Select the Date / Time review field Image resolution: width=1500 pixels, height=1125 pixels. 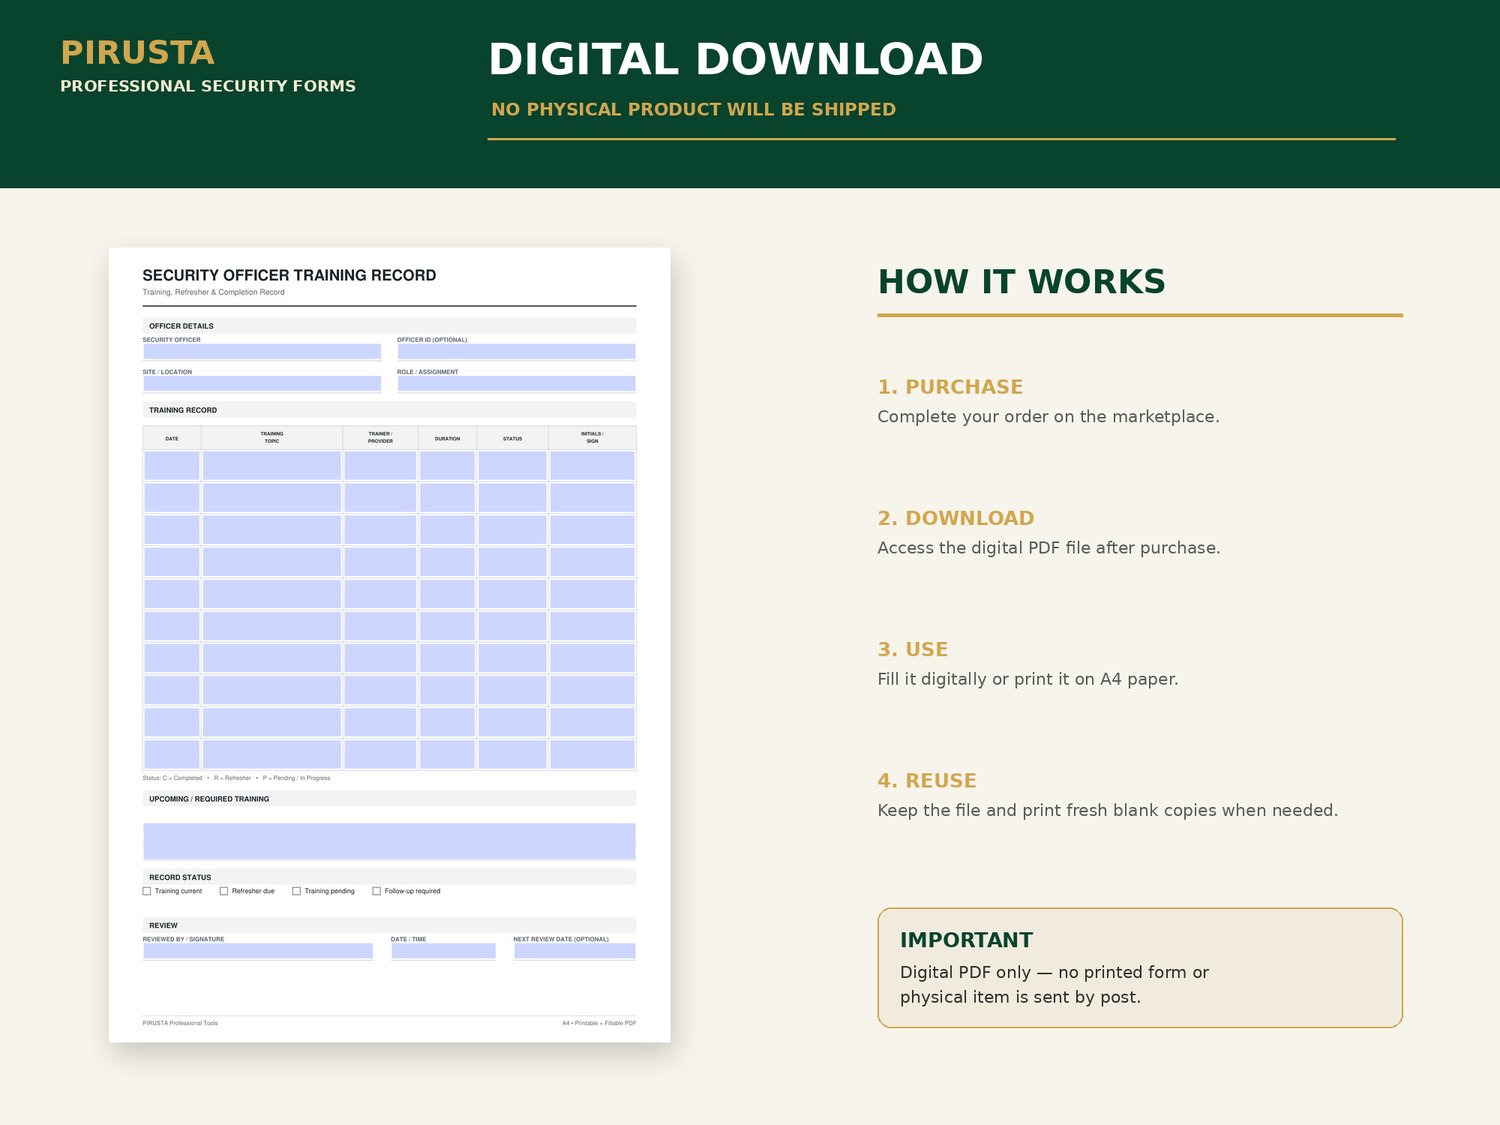443,951
